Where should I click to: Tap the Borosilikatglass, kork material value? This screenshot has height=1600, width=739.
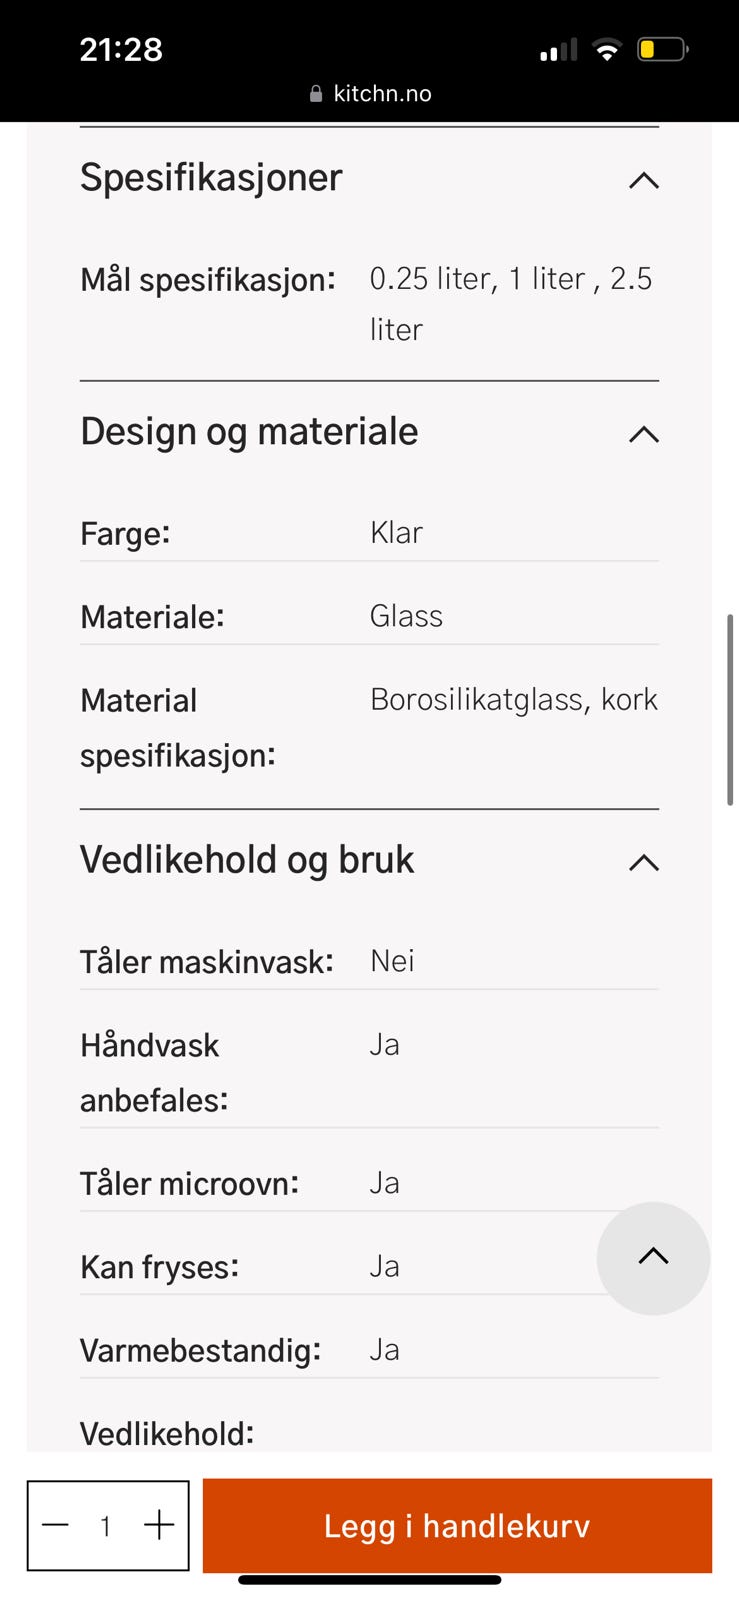point(513,699)
